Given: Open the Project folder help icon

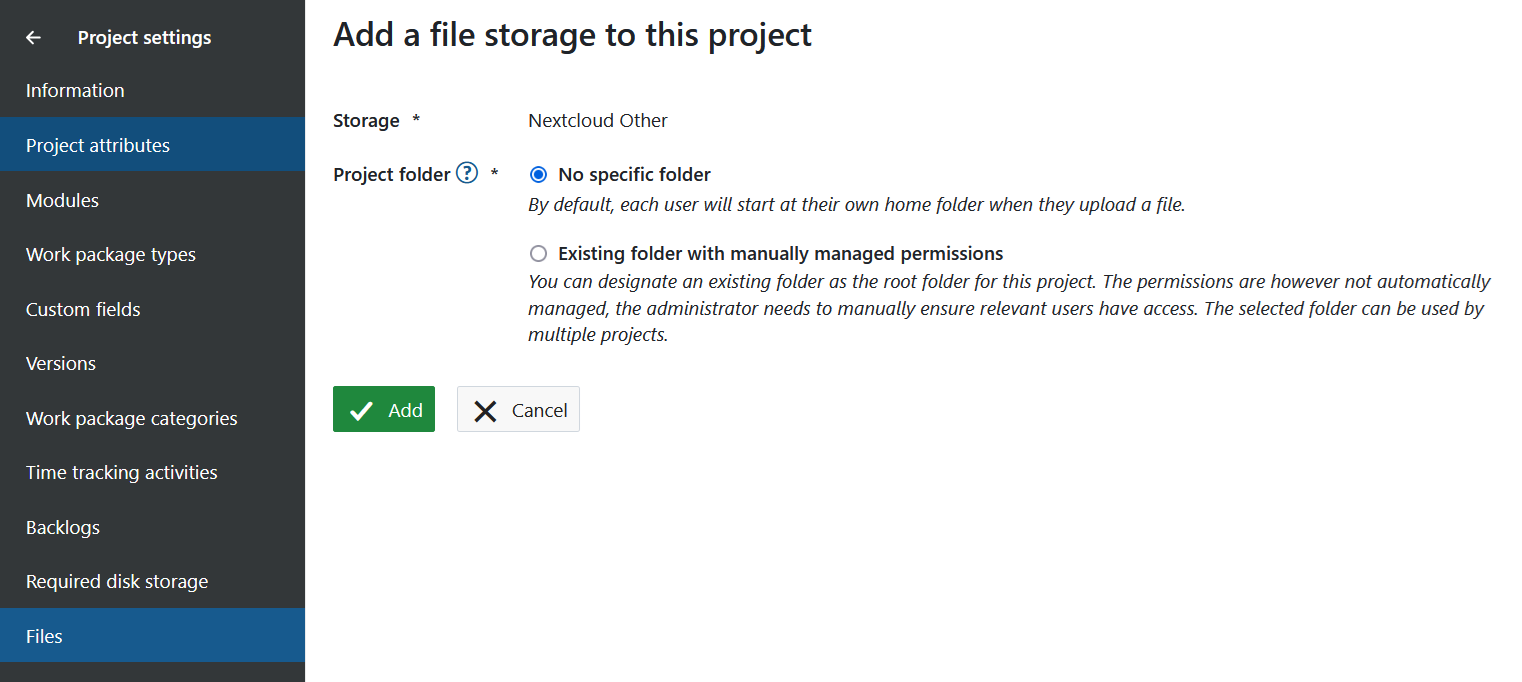Looking at the screenshot, I should click(x=467, y=173).
